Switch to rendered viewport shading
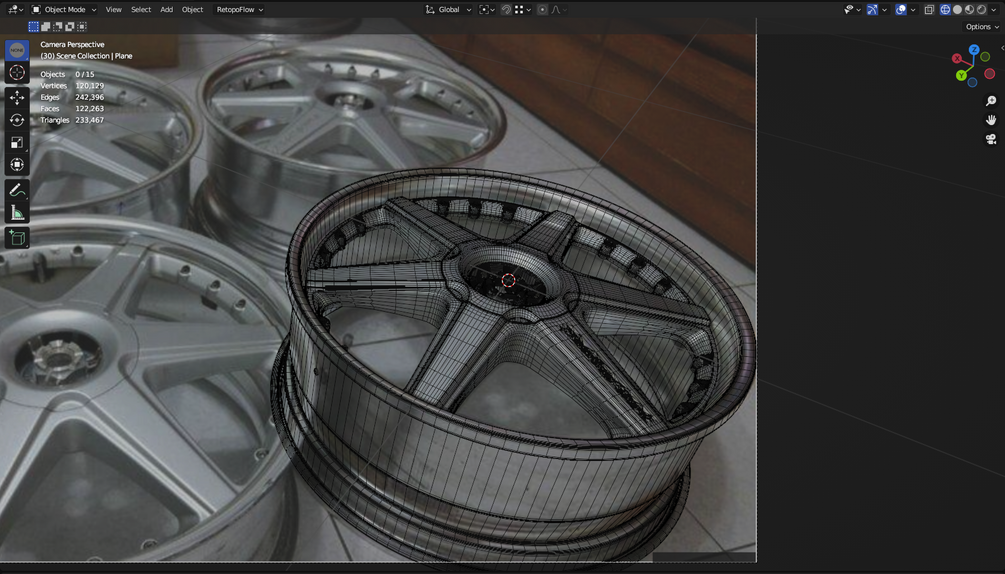 pos(982,10)
